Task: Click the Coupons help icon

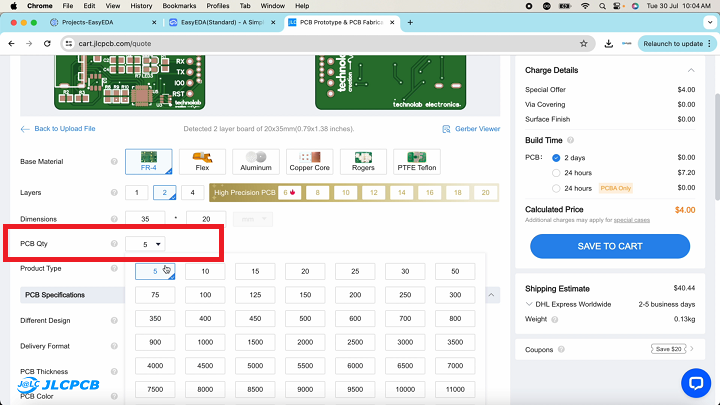Action: tap(561, 350)
